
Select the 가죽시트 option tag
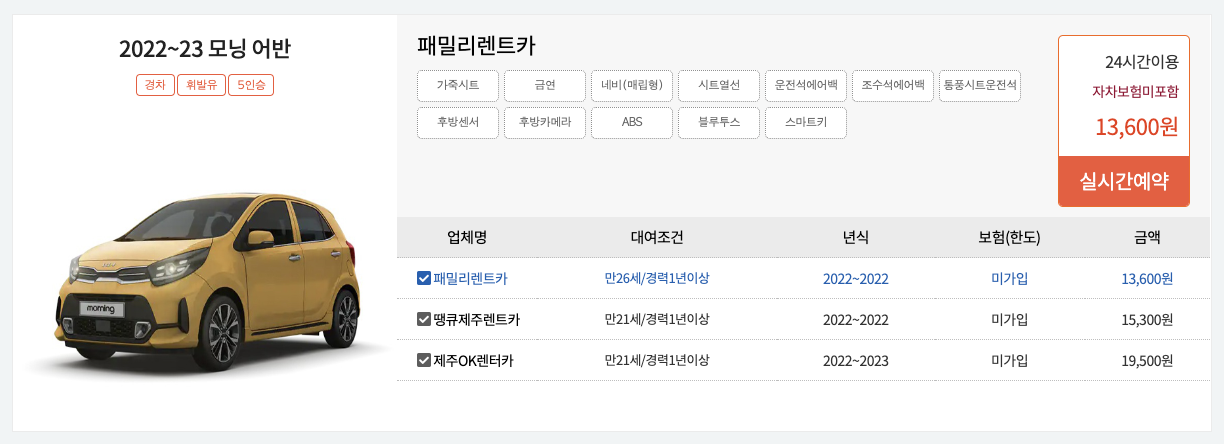pyautogui.click(x=458, y=86)
